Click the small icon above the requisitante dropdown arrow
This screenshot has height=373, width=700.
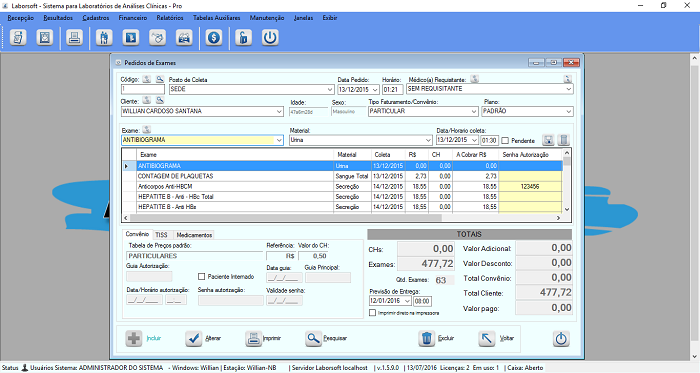(568, 79)
